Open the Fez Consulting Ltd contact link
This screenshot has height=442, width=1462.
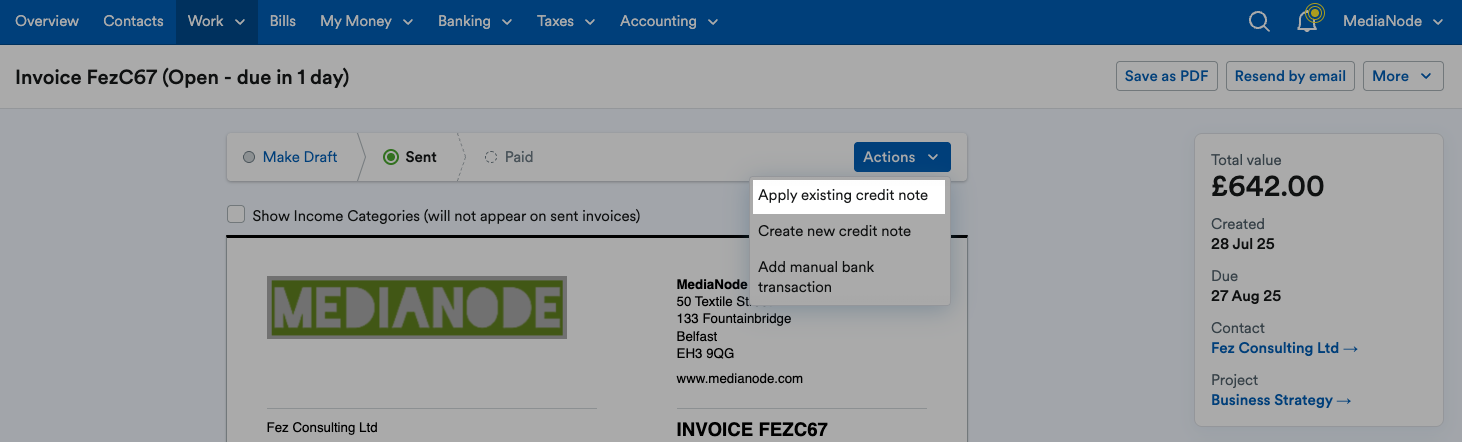click(x=1285, y=348)
